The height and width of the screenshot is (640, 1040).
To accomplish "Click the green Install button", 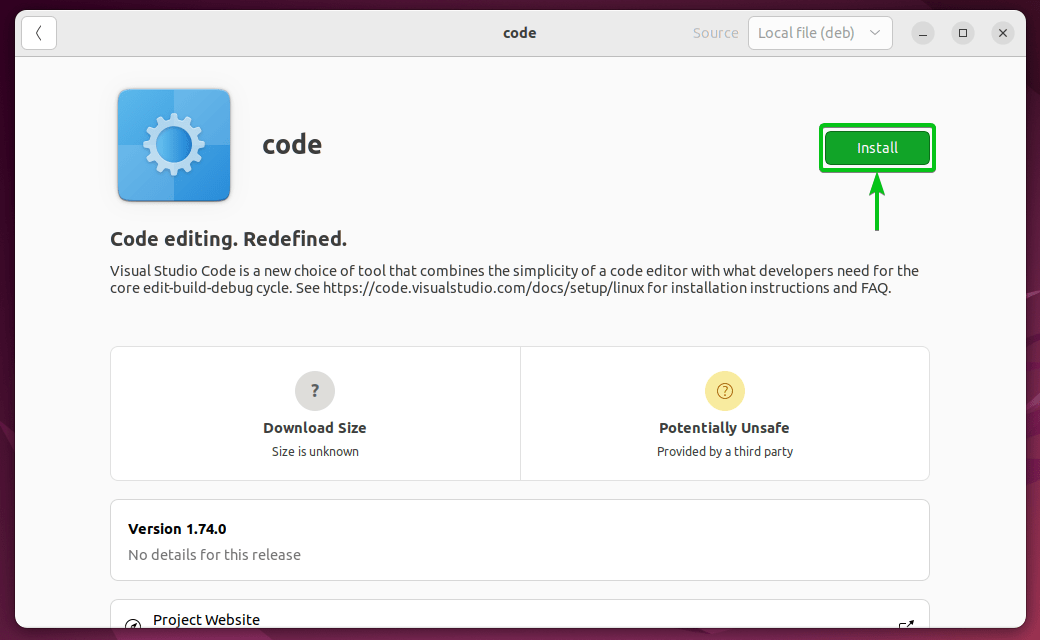I will (x=877, y=148).
